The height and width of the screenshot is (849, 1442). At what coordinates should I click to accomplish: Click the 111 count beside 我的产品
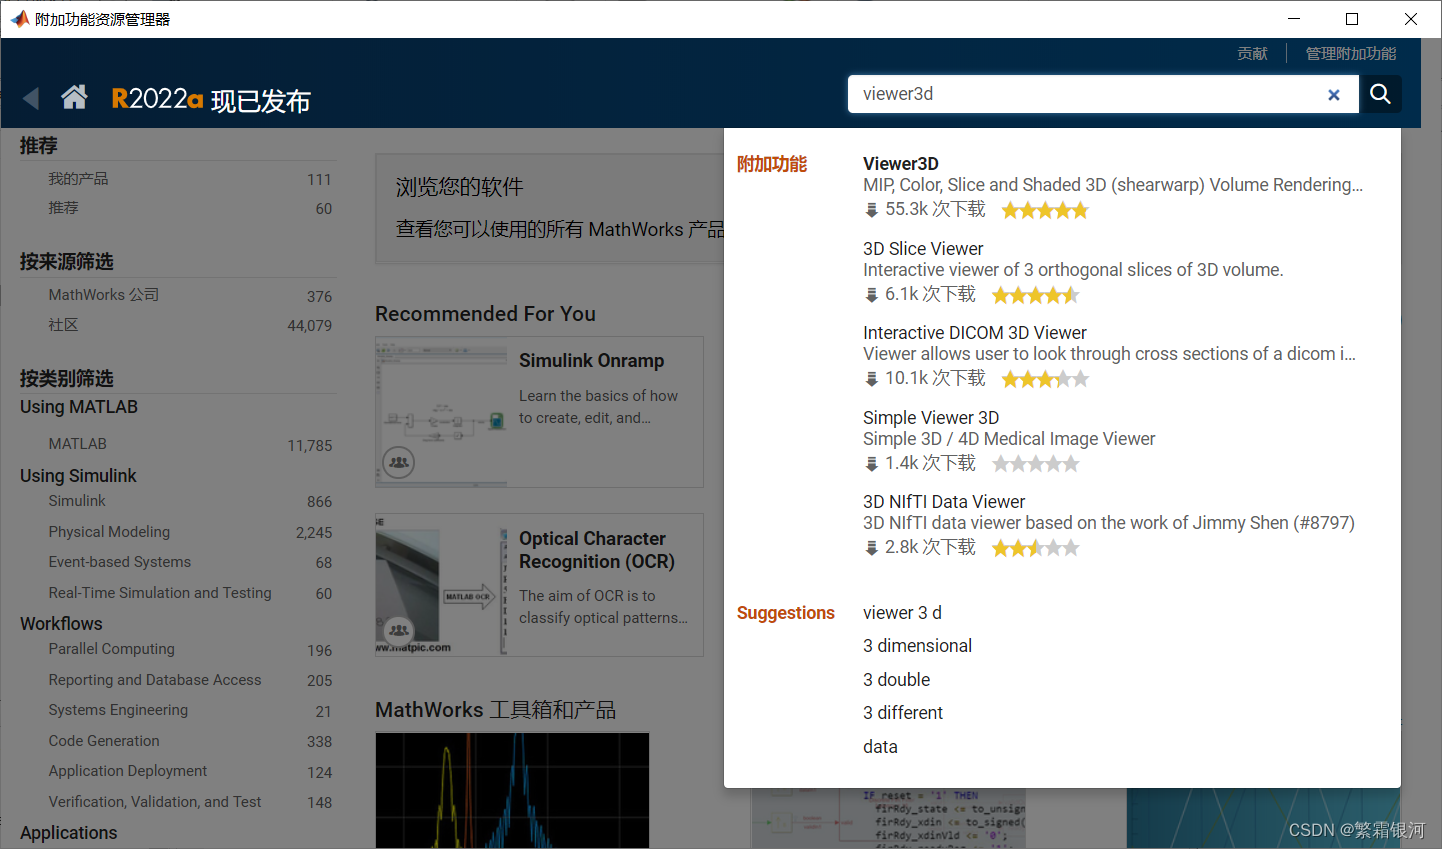pyautogui.click(x=319, y=180)
